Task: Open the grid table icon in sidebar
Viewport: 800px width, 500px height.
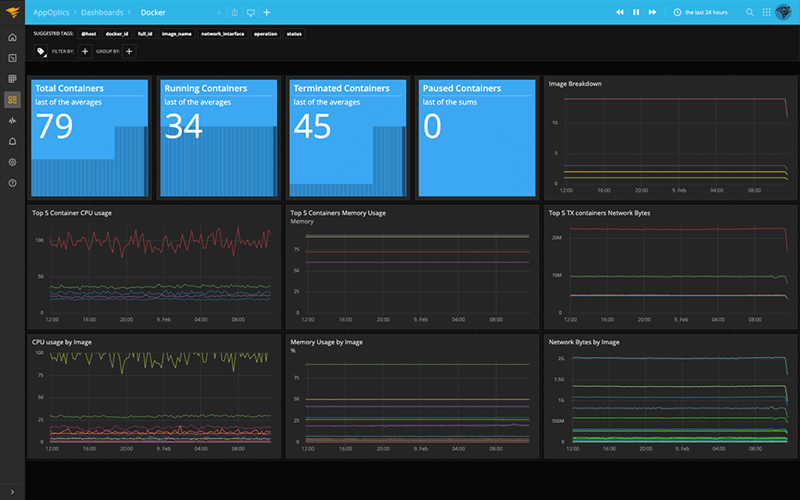Action: pyautogui.click(x=12, y=79)
